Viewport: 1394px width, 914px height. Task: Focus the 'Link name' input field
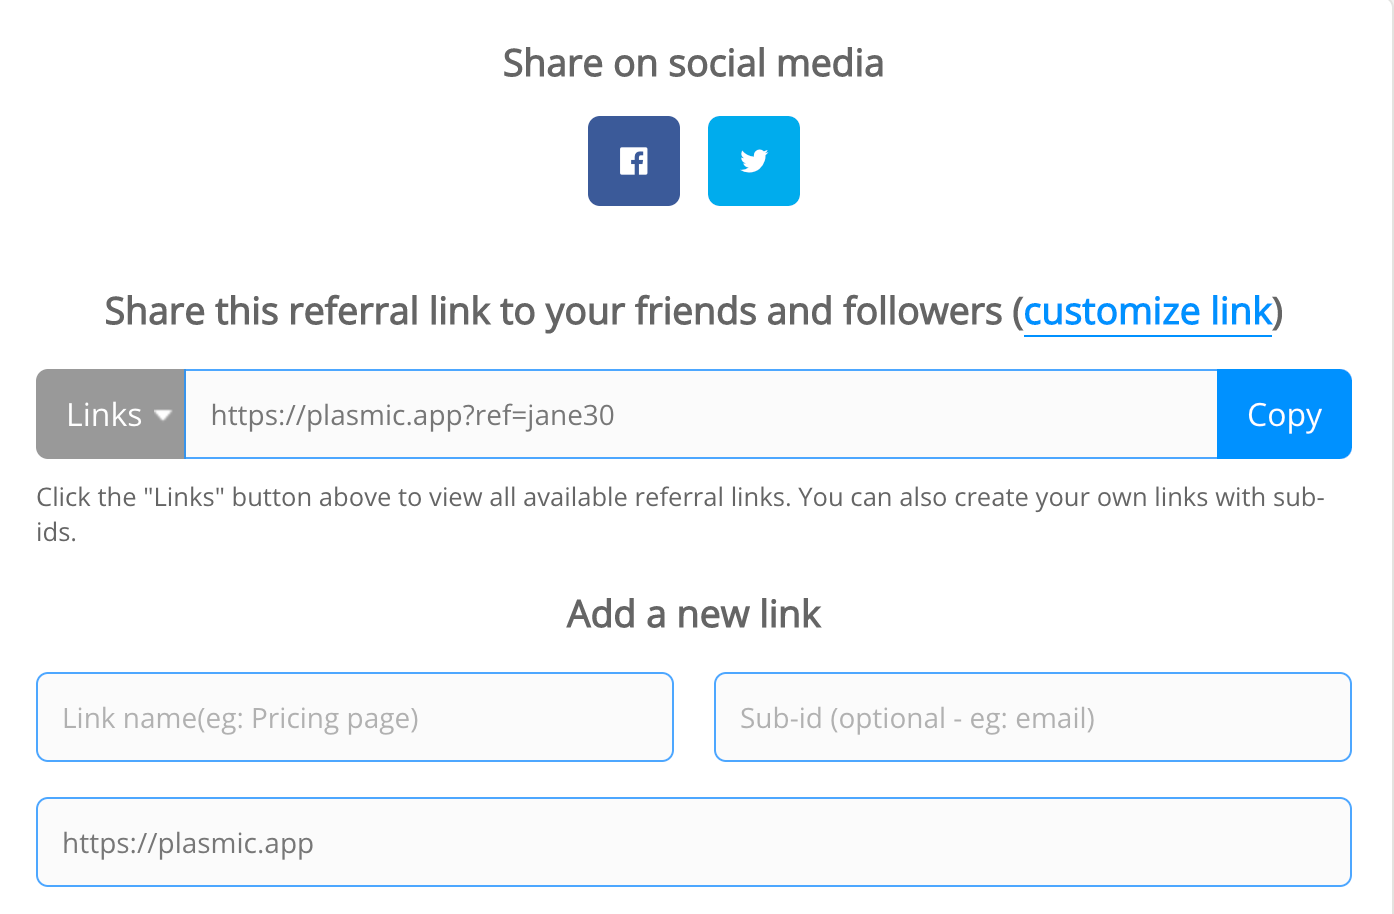(355, 717)
